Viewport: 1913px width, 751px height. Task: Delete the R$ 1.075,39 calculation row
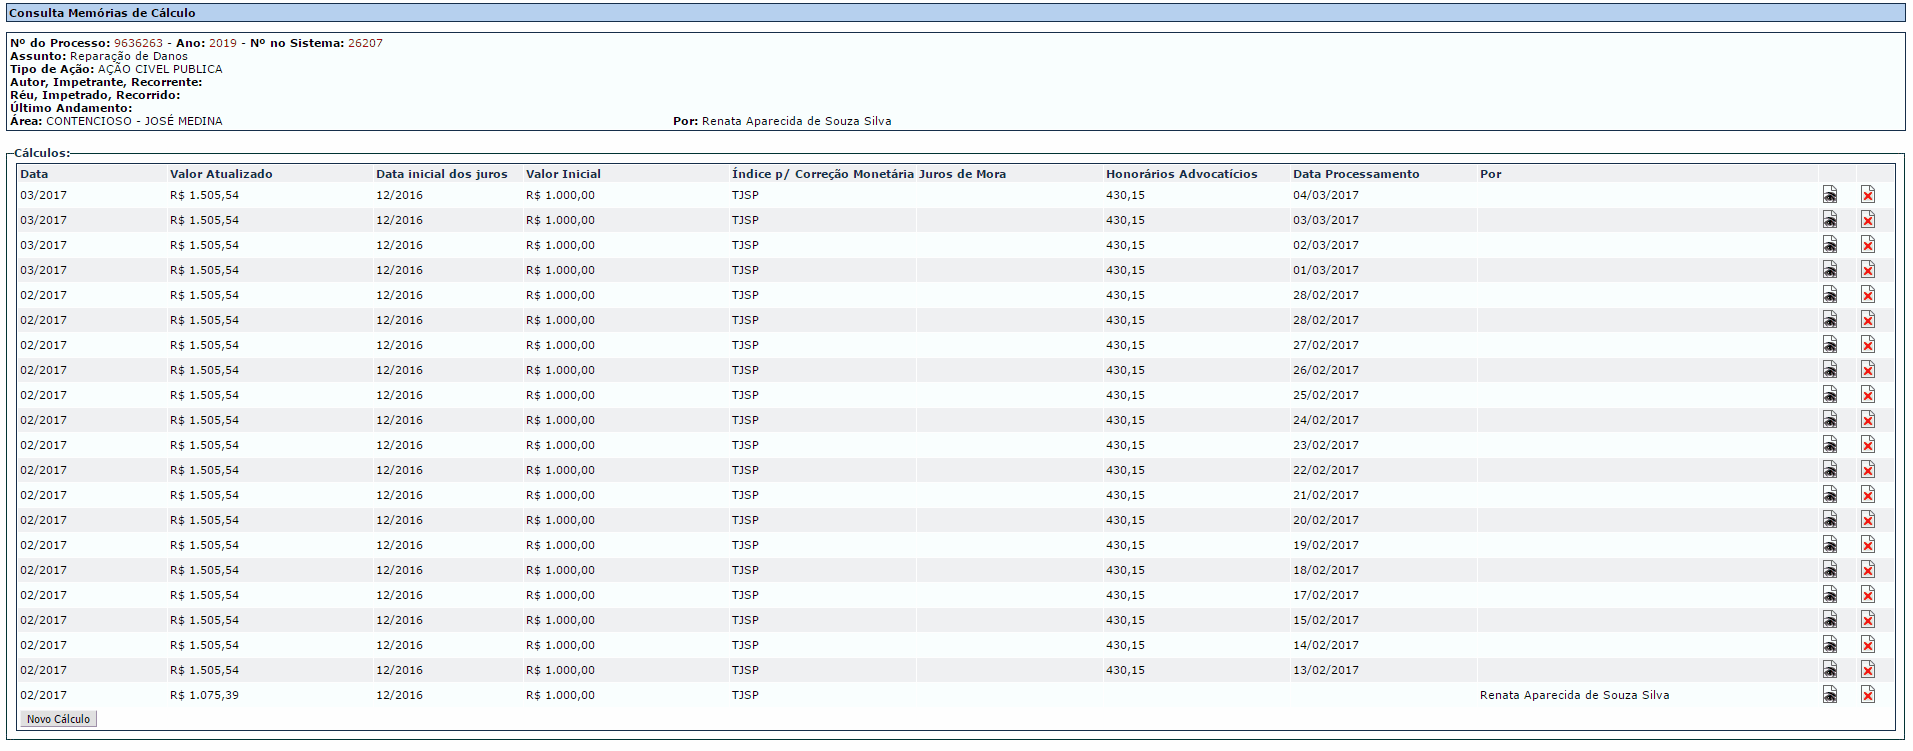coord(1867,695)
